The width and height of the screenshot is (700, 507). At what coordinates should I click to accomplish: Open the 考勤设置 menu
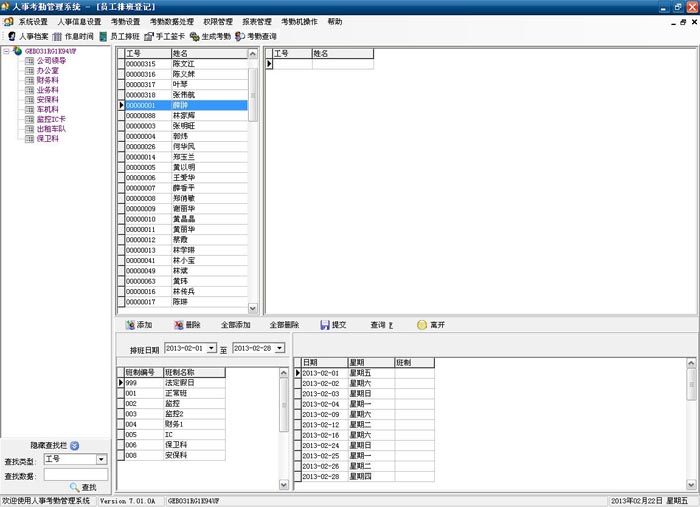tap(125, 21)
